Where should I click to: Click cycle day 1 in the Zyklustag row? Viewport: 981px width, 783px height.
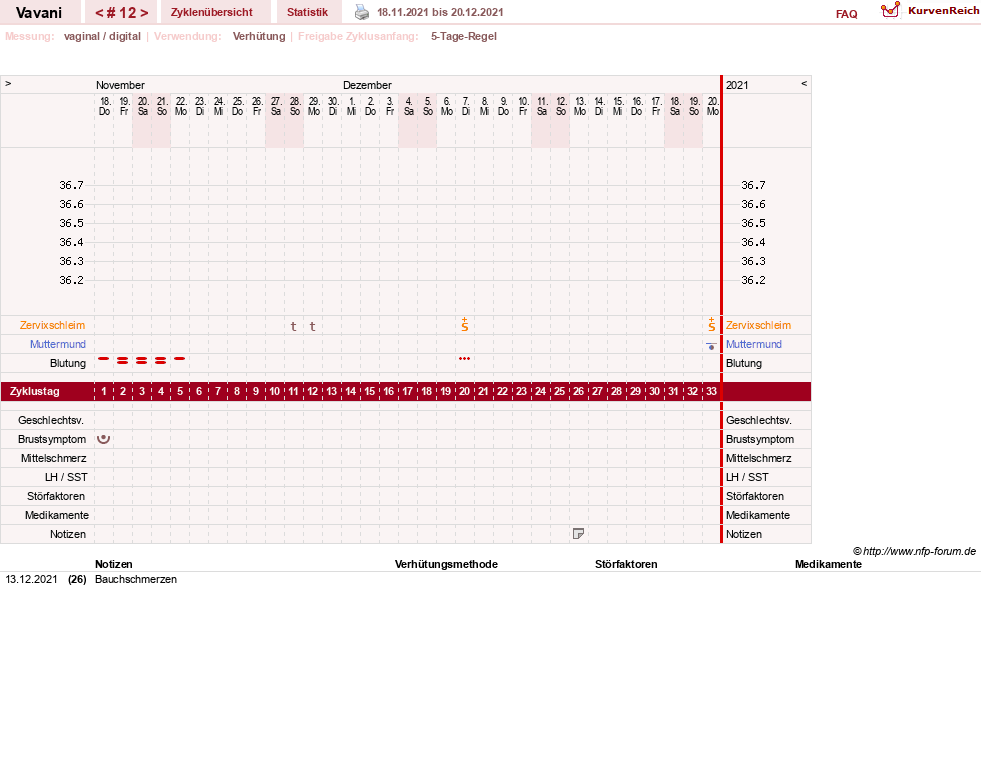tap(104, 391)
